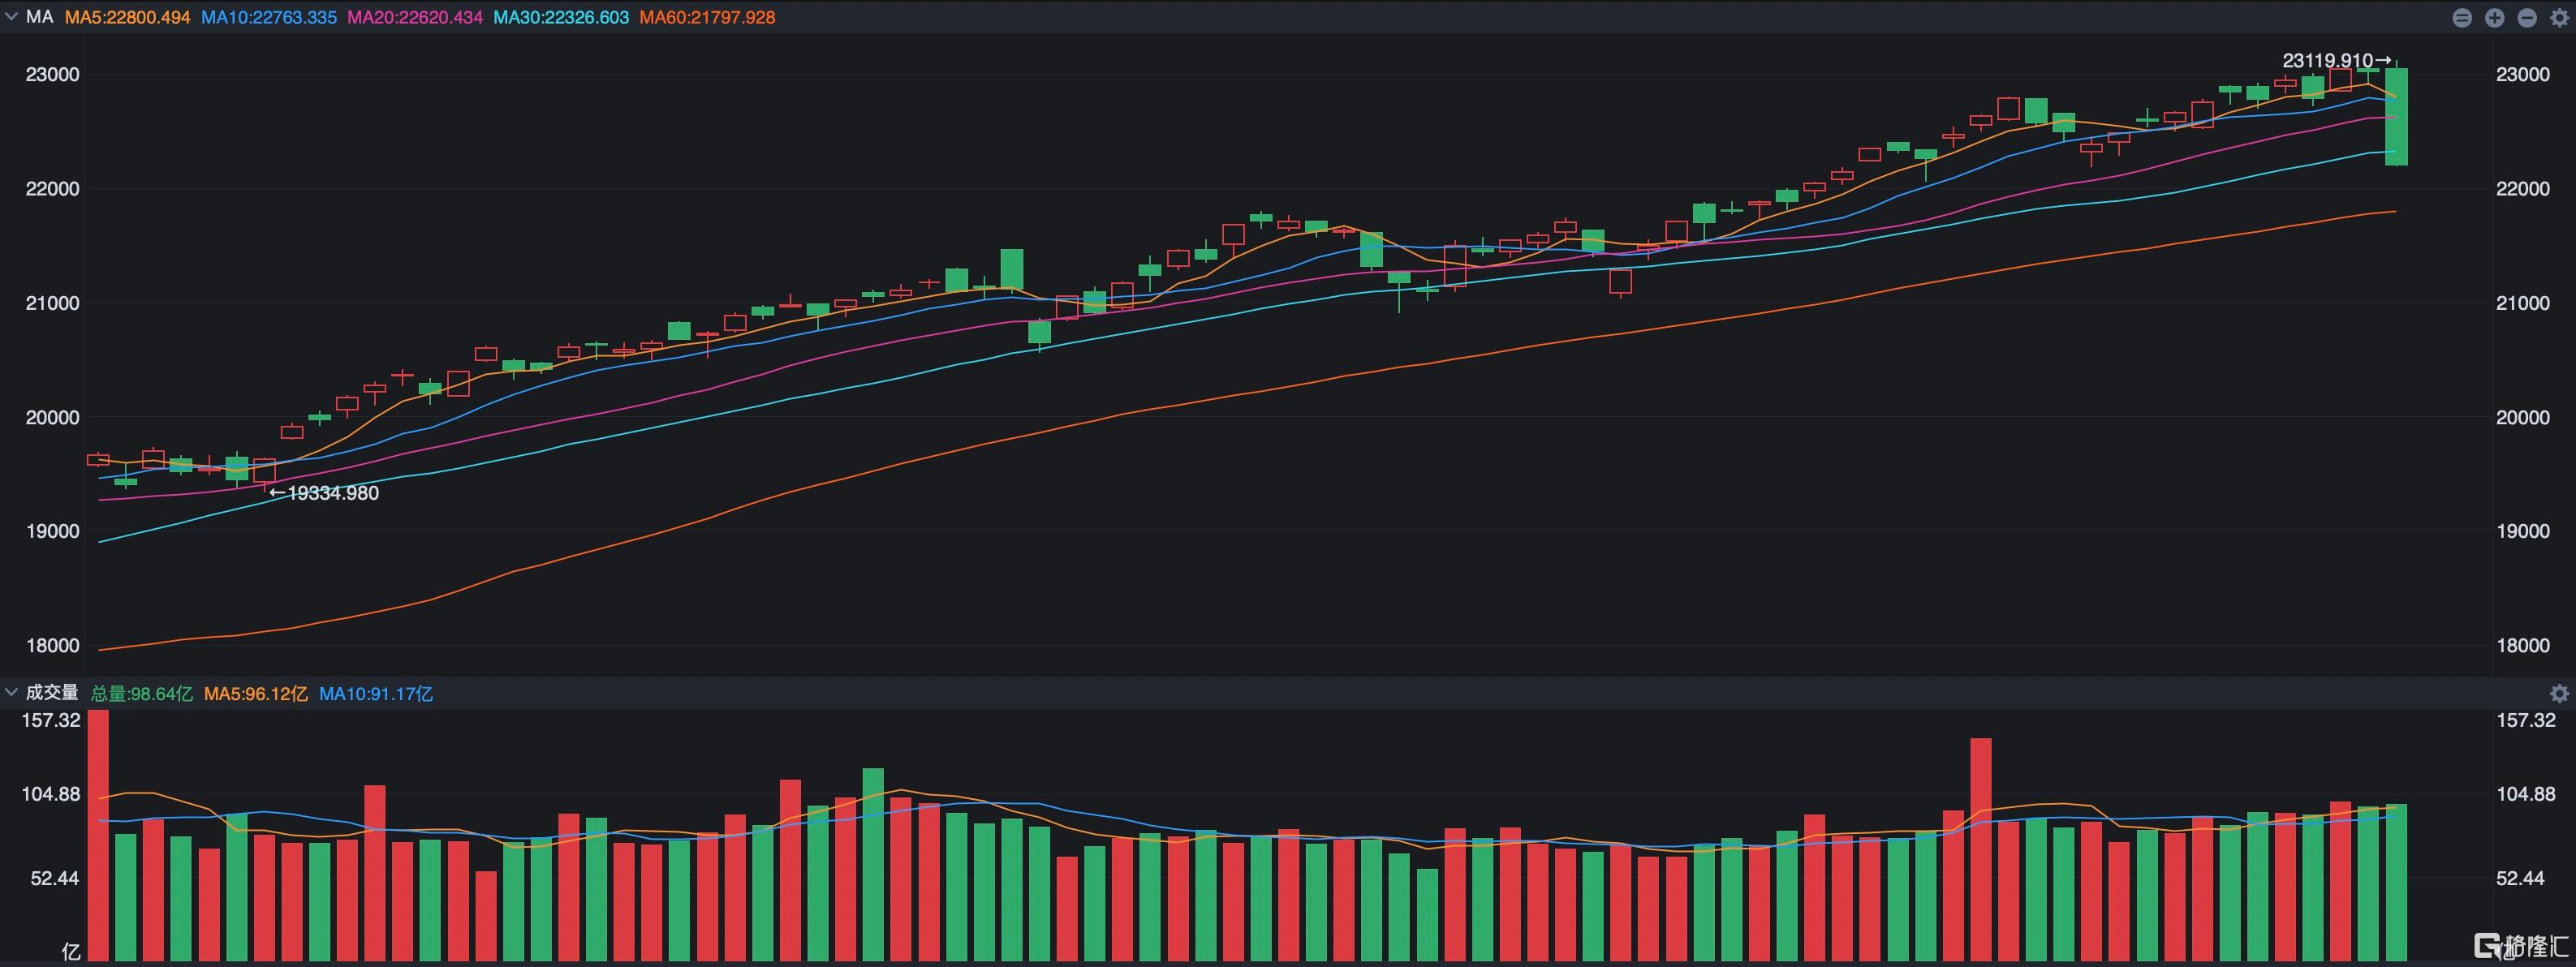Click the MA5:22800.494 legend value

click(127, 17)
